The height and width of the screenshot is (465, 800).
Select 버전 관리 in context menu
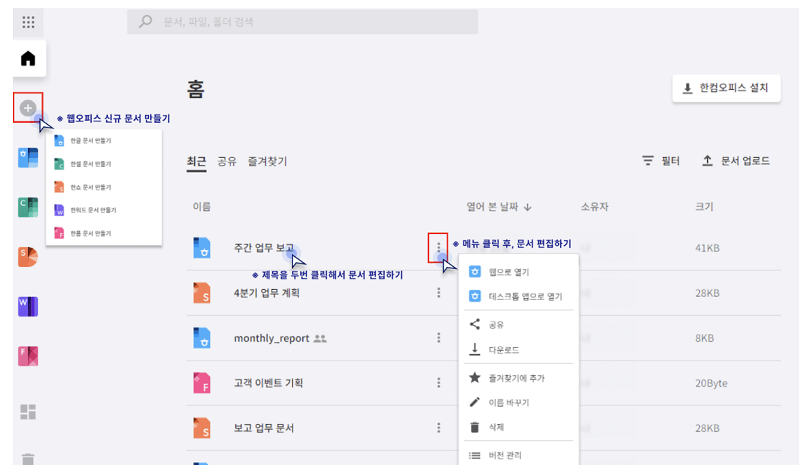[x=518, y=455]
